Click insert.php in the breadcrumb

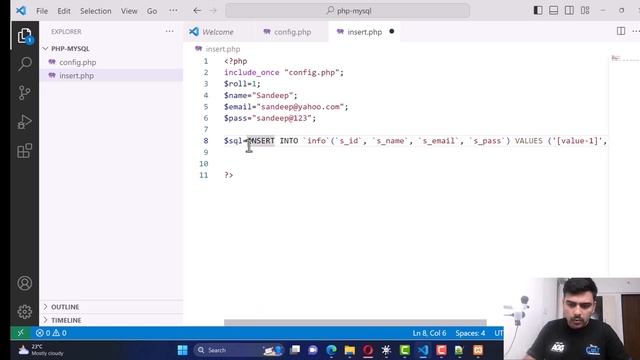(222, 49)
